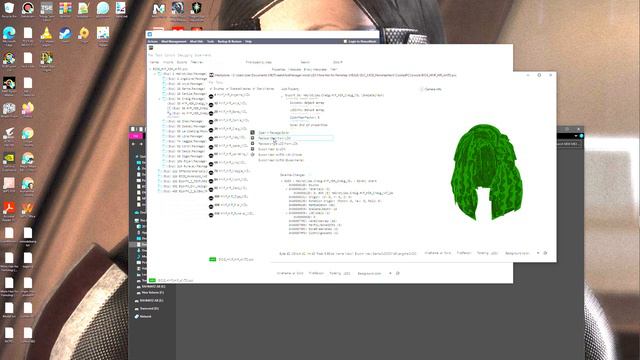Go back in the File Explorer window
Viewport: 640px width, 360px height.
point(133,144)
